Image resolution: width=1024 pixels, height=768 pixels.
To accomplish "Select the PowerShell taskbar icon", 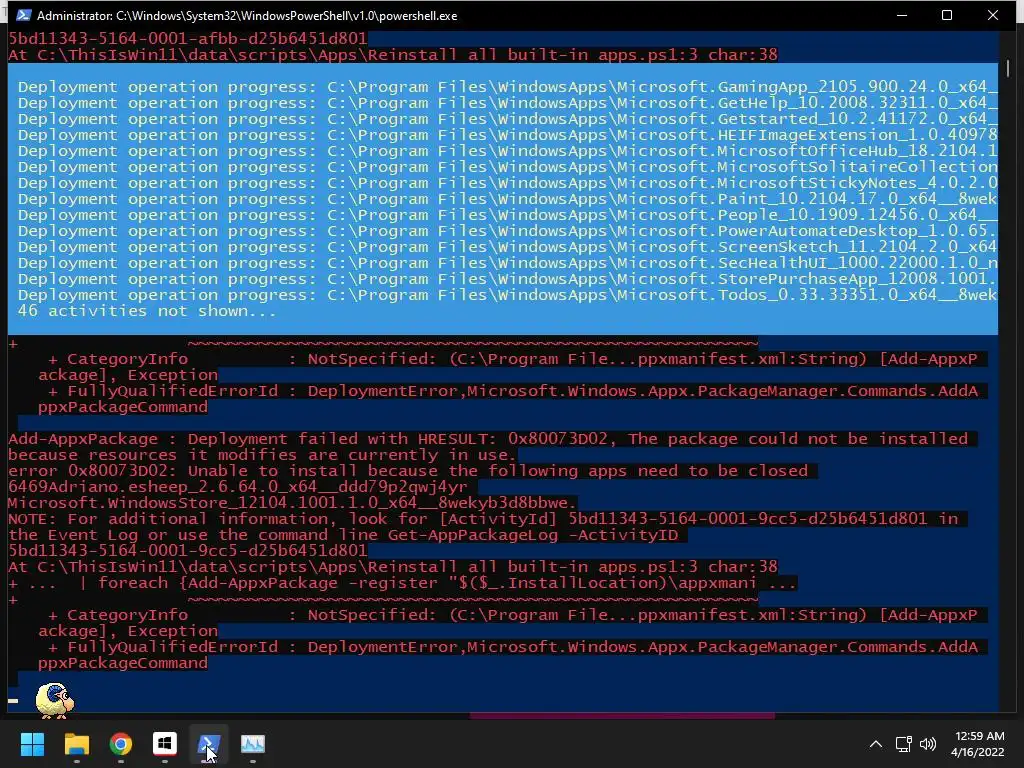I will pyautogui.click(x=209, y=744).
